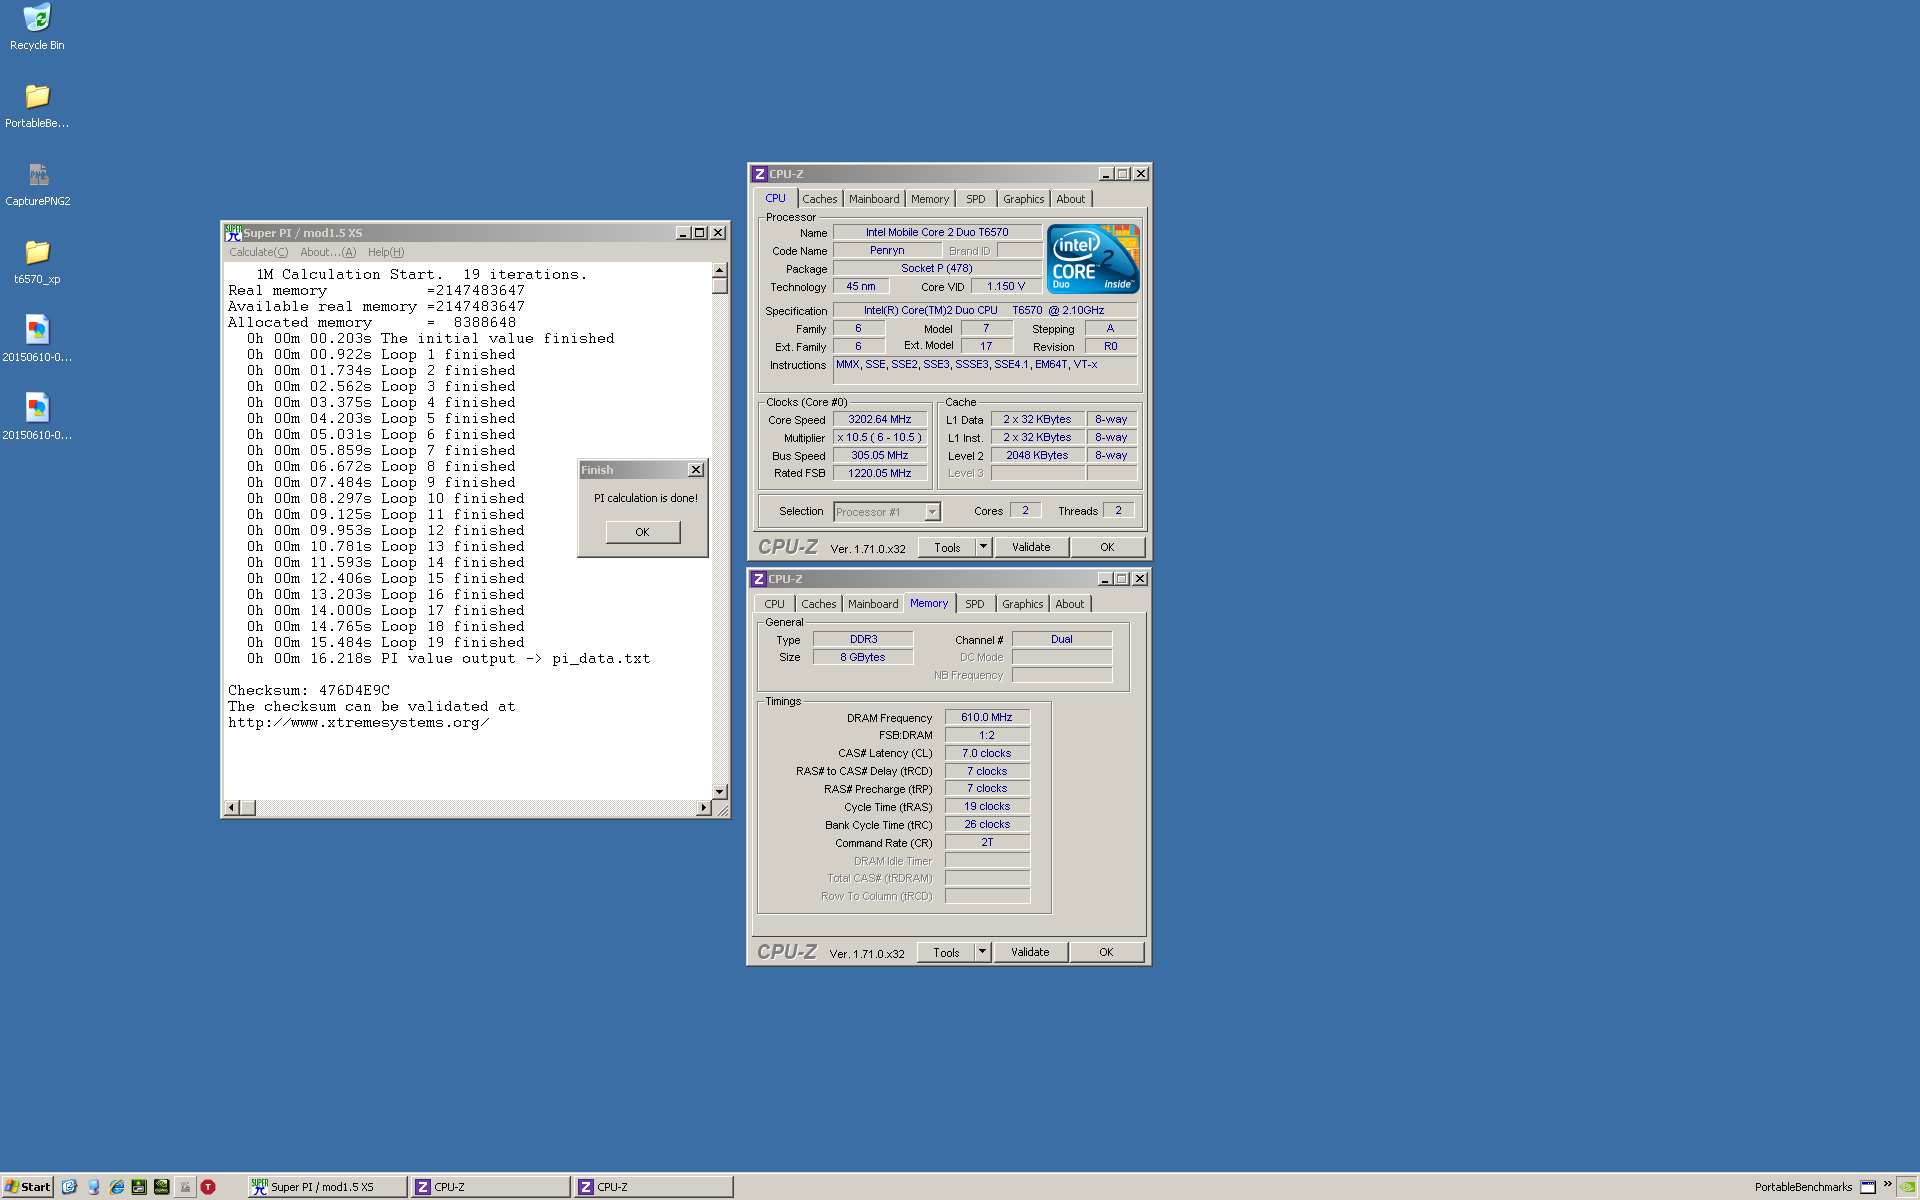Click OK in bottom CPU-Z window
Screen dimensions: 1920x1200
pos(1106,952)
